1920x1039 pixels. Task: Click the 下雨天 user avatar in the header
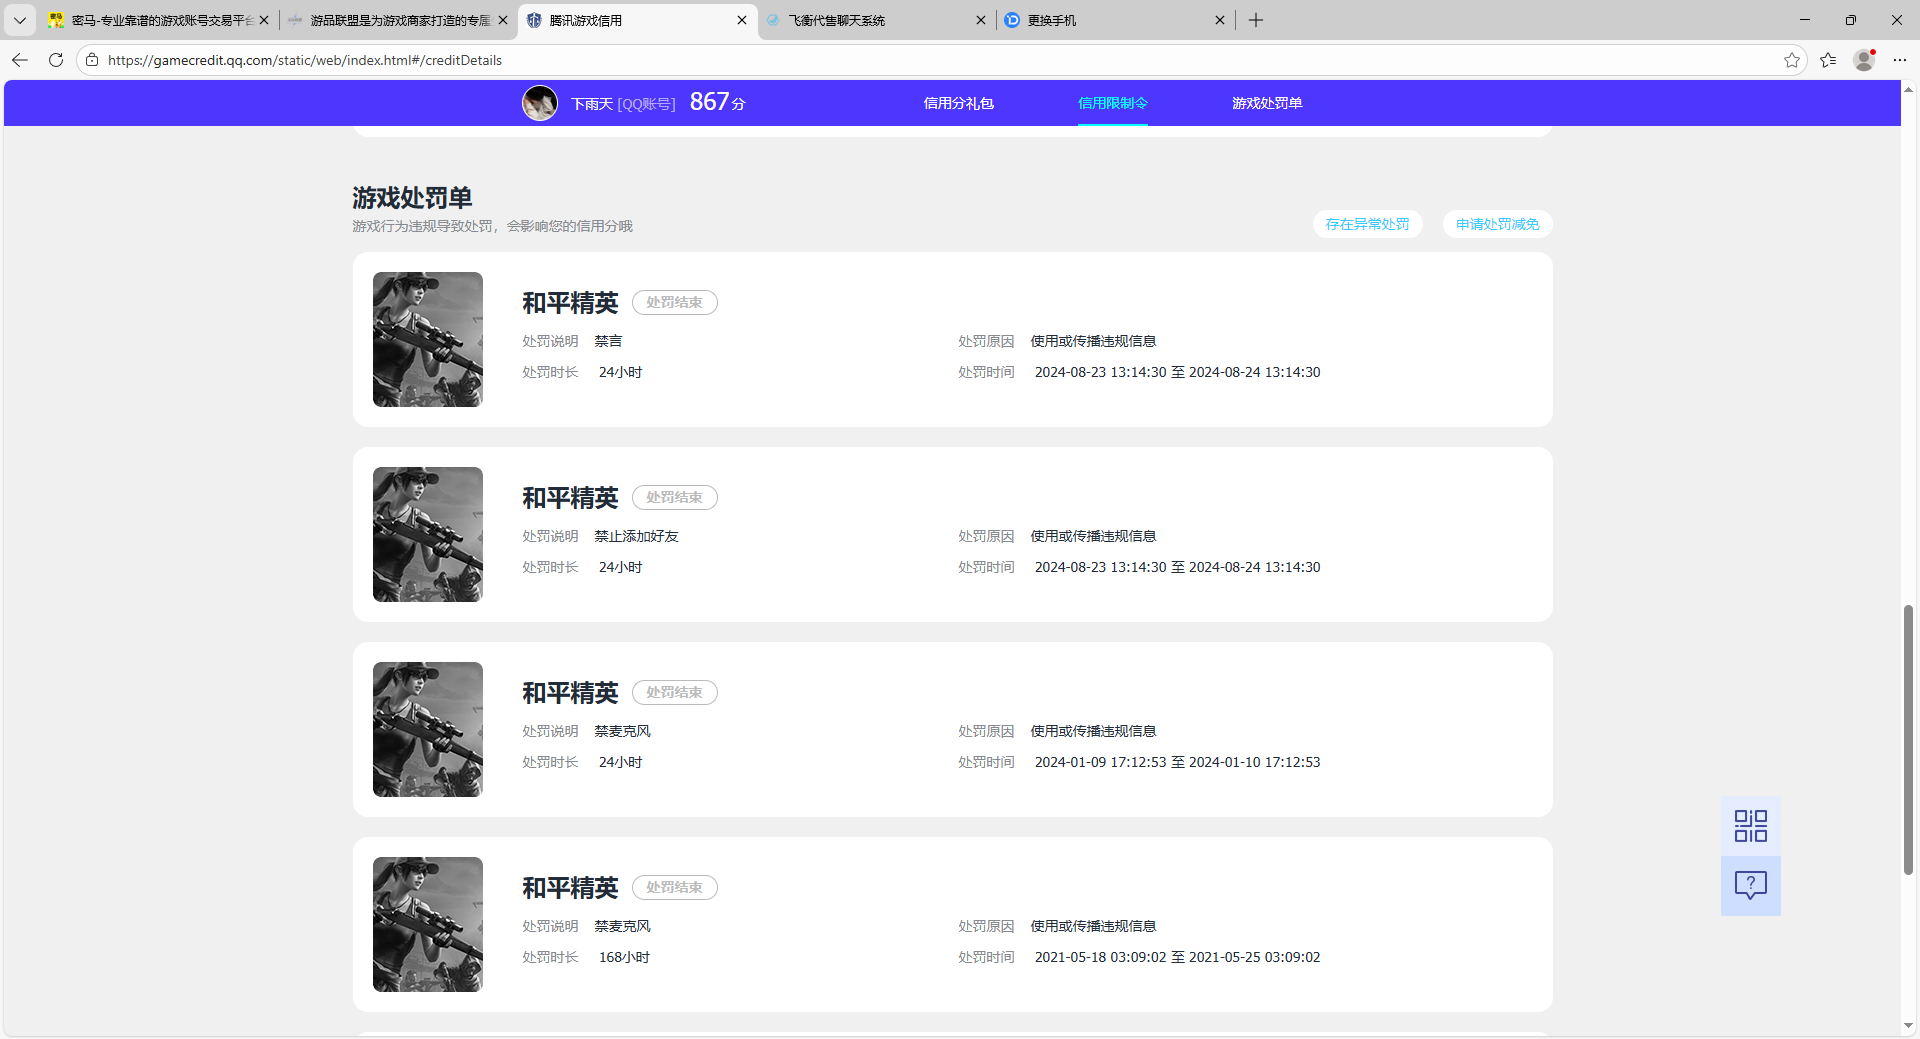point(540,102)
